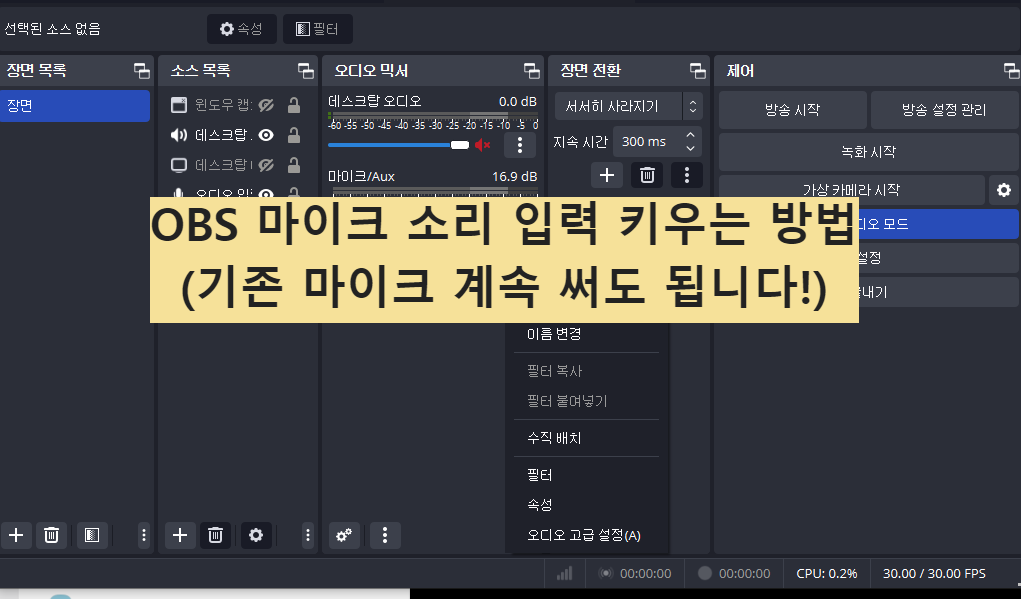Delete the scene transition with trash icon
The height and width of the screenshot is (599, 1021).
pos(647,174)
